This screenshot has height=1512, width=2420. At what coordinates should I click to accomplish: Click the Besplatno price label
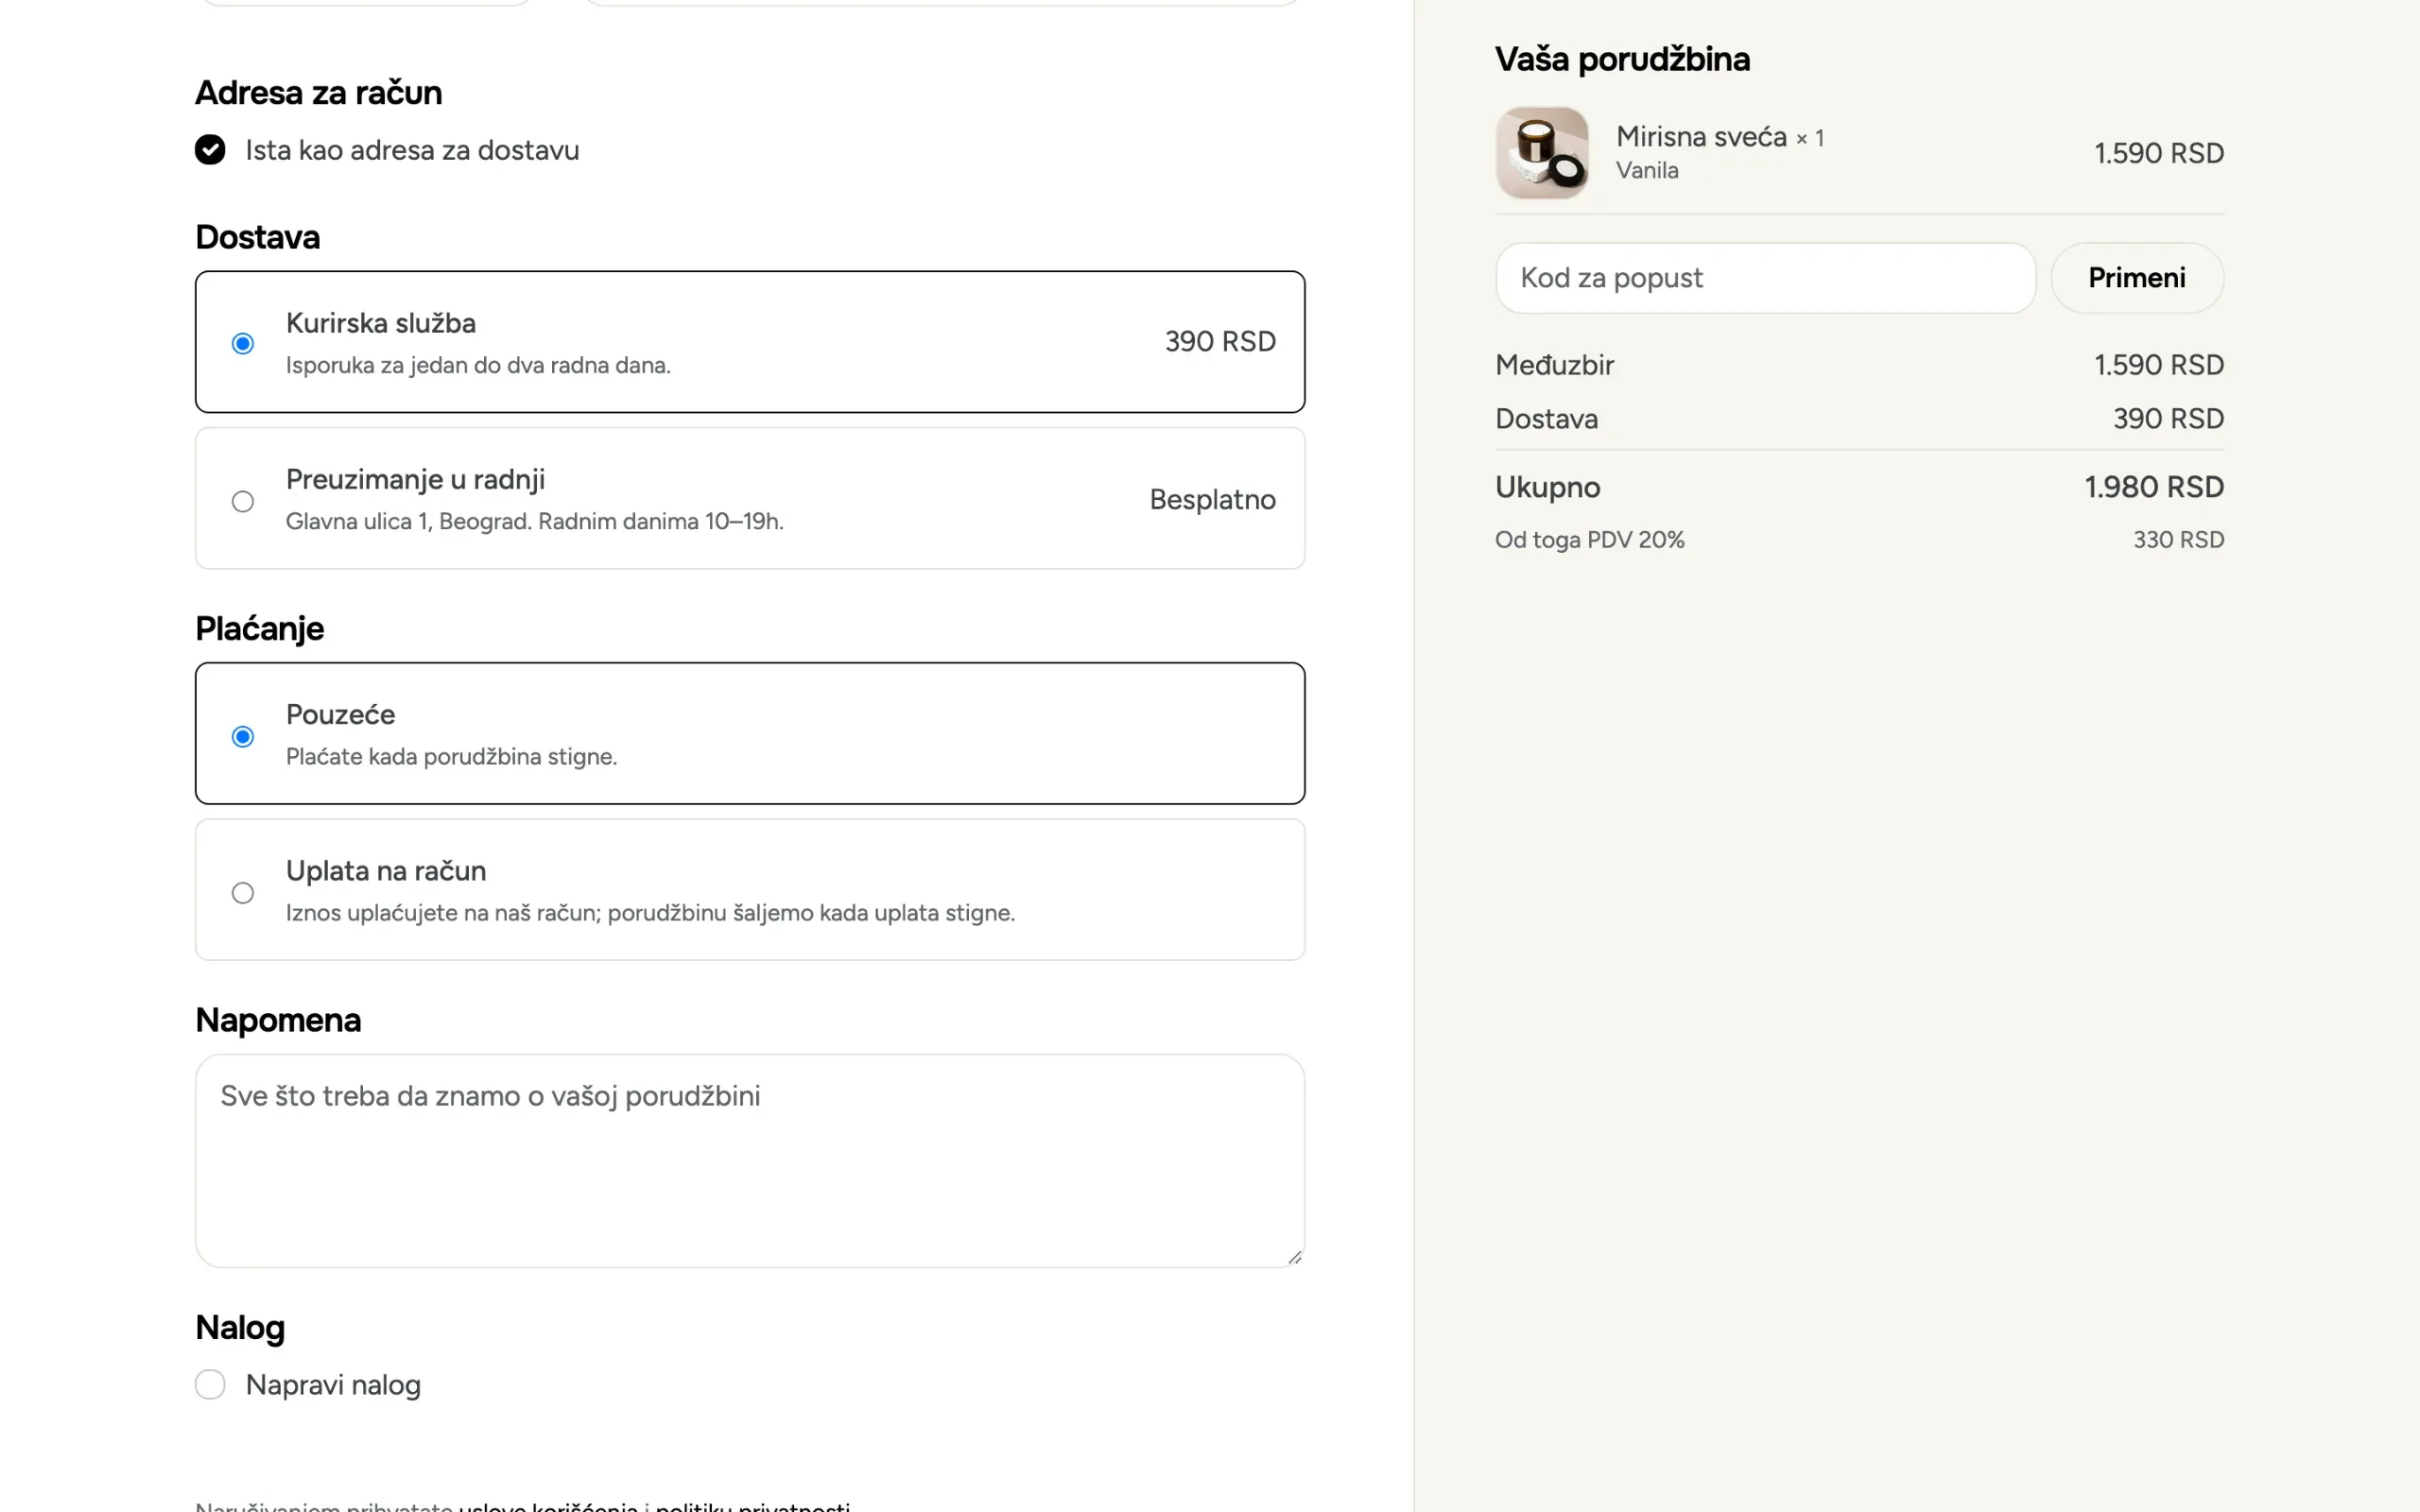click(1213, 500)
